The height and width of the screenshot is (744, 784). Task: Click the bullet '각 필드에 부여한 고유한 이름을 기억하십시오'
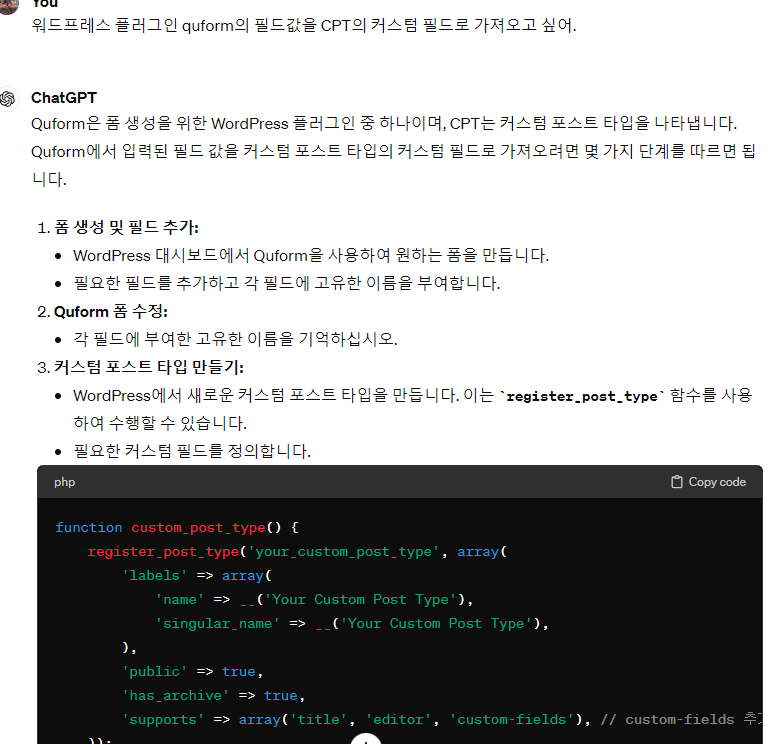(235, 340)
